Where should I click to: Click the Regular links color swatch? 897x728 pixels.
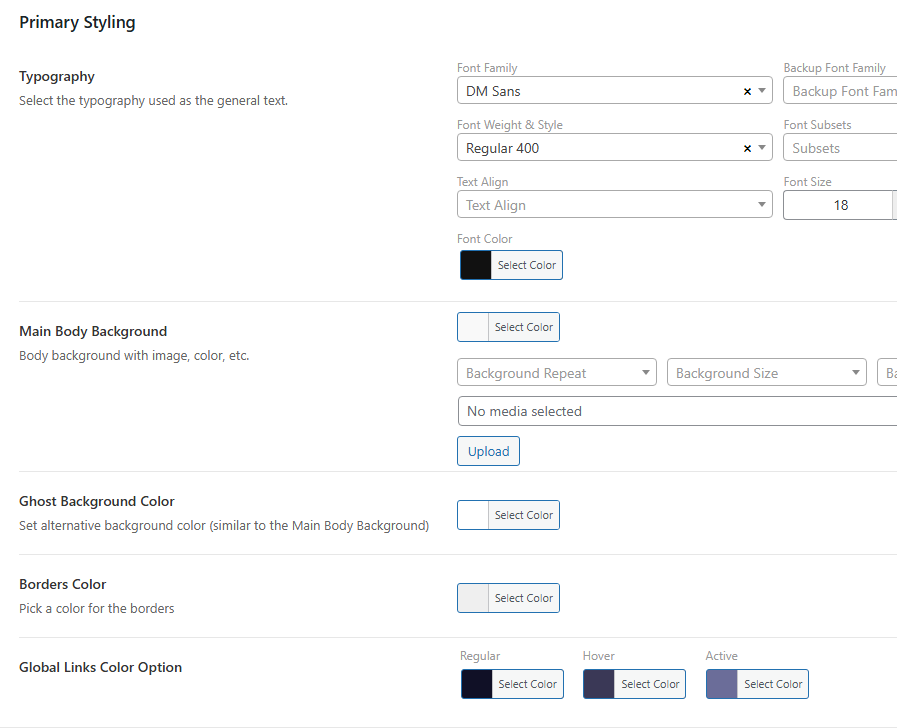click(x=477, y=684)
